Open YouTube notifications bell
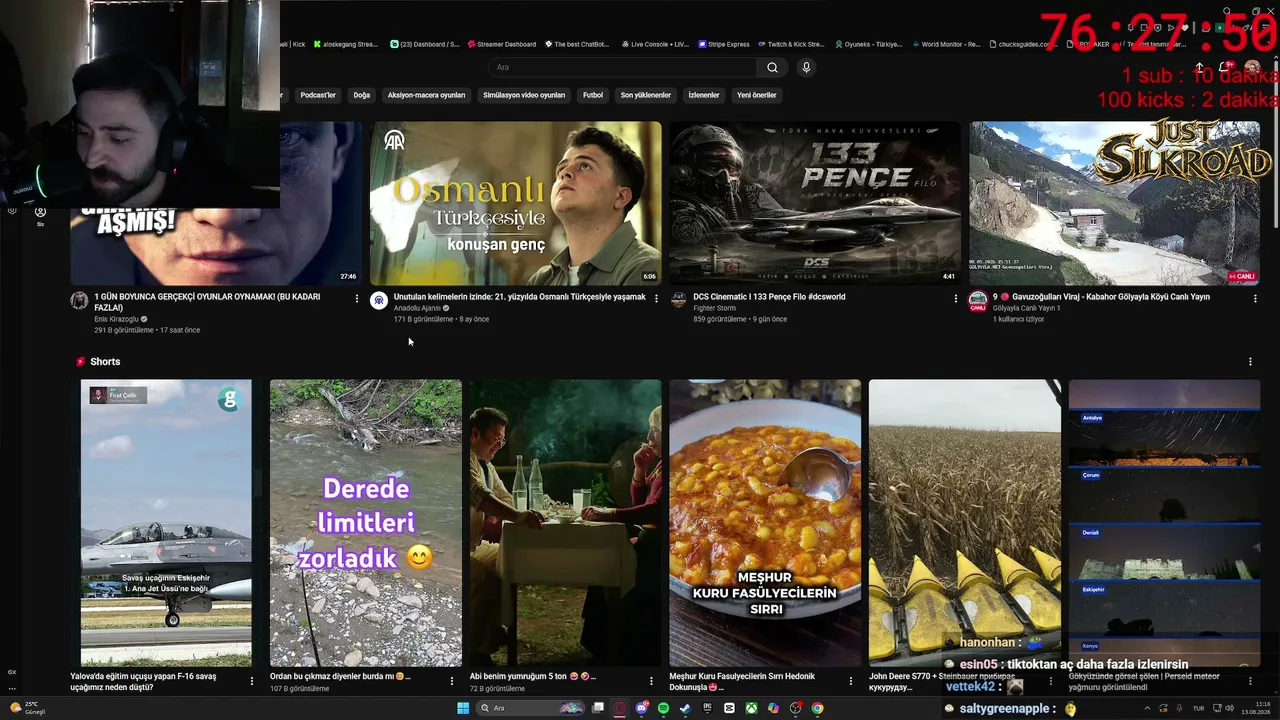Viewport: 1280px width, 720px height. point(1224,67)
